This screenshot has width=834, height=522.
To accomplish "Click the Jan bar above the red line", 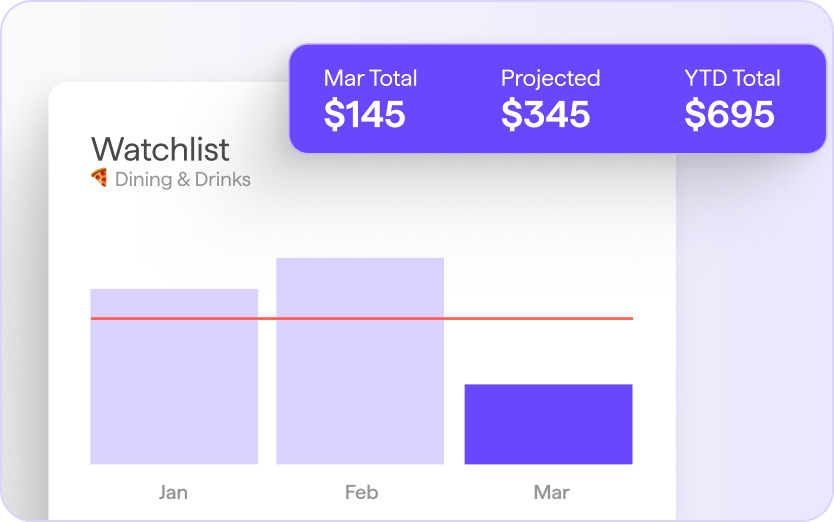I will pyautogui.click(x=174, y=303).
